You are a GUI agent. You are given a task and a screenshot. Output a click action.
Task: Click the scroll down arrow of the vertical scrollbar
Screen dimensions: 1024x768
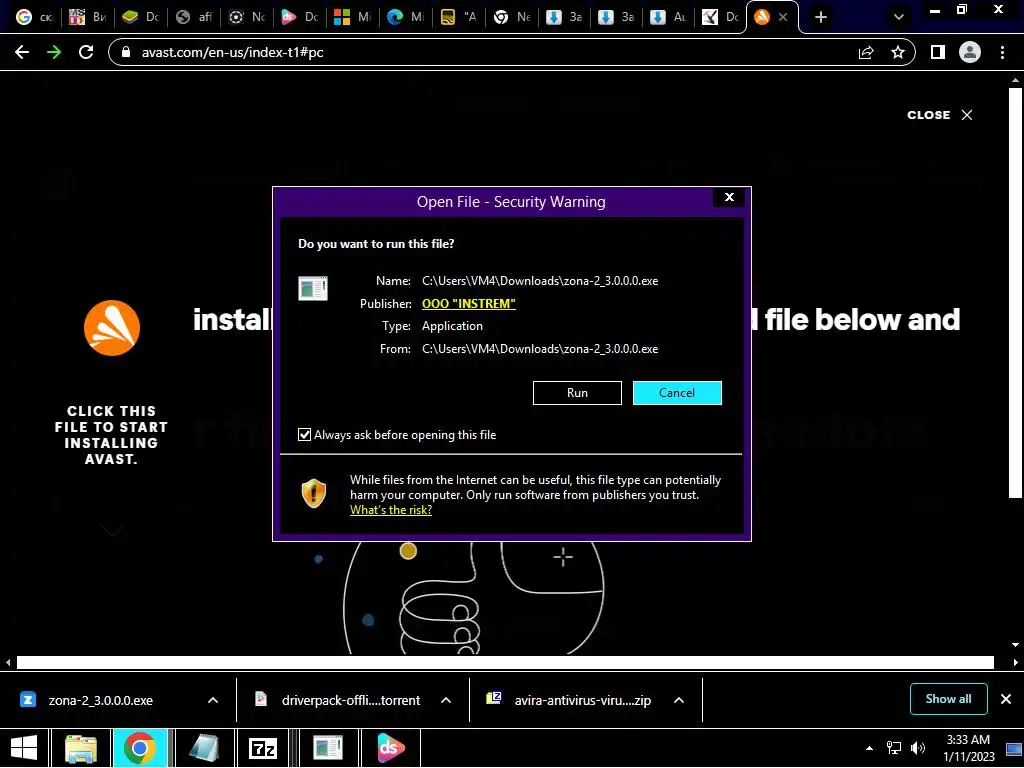pos(1015,645)
